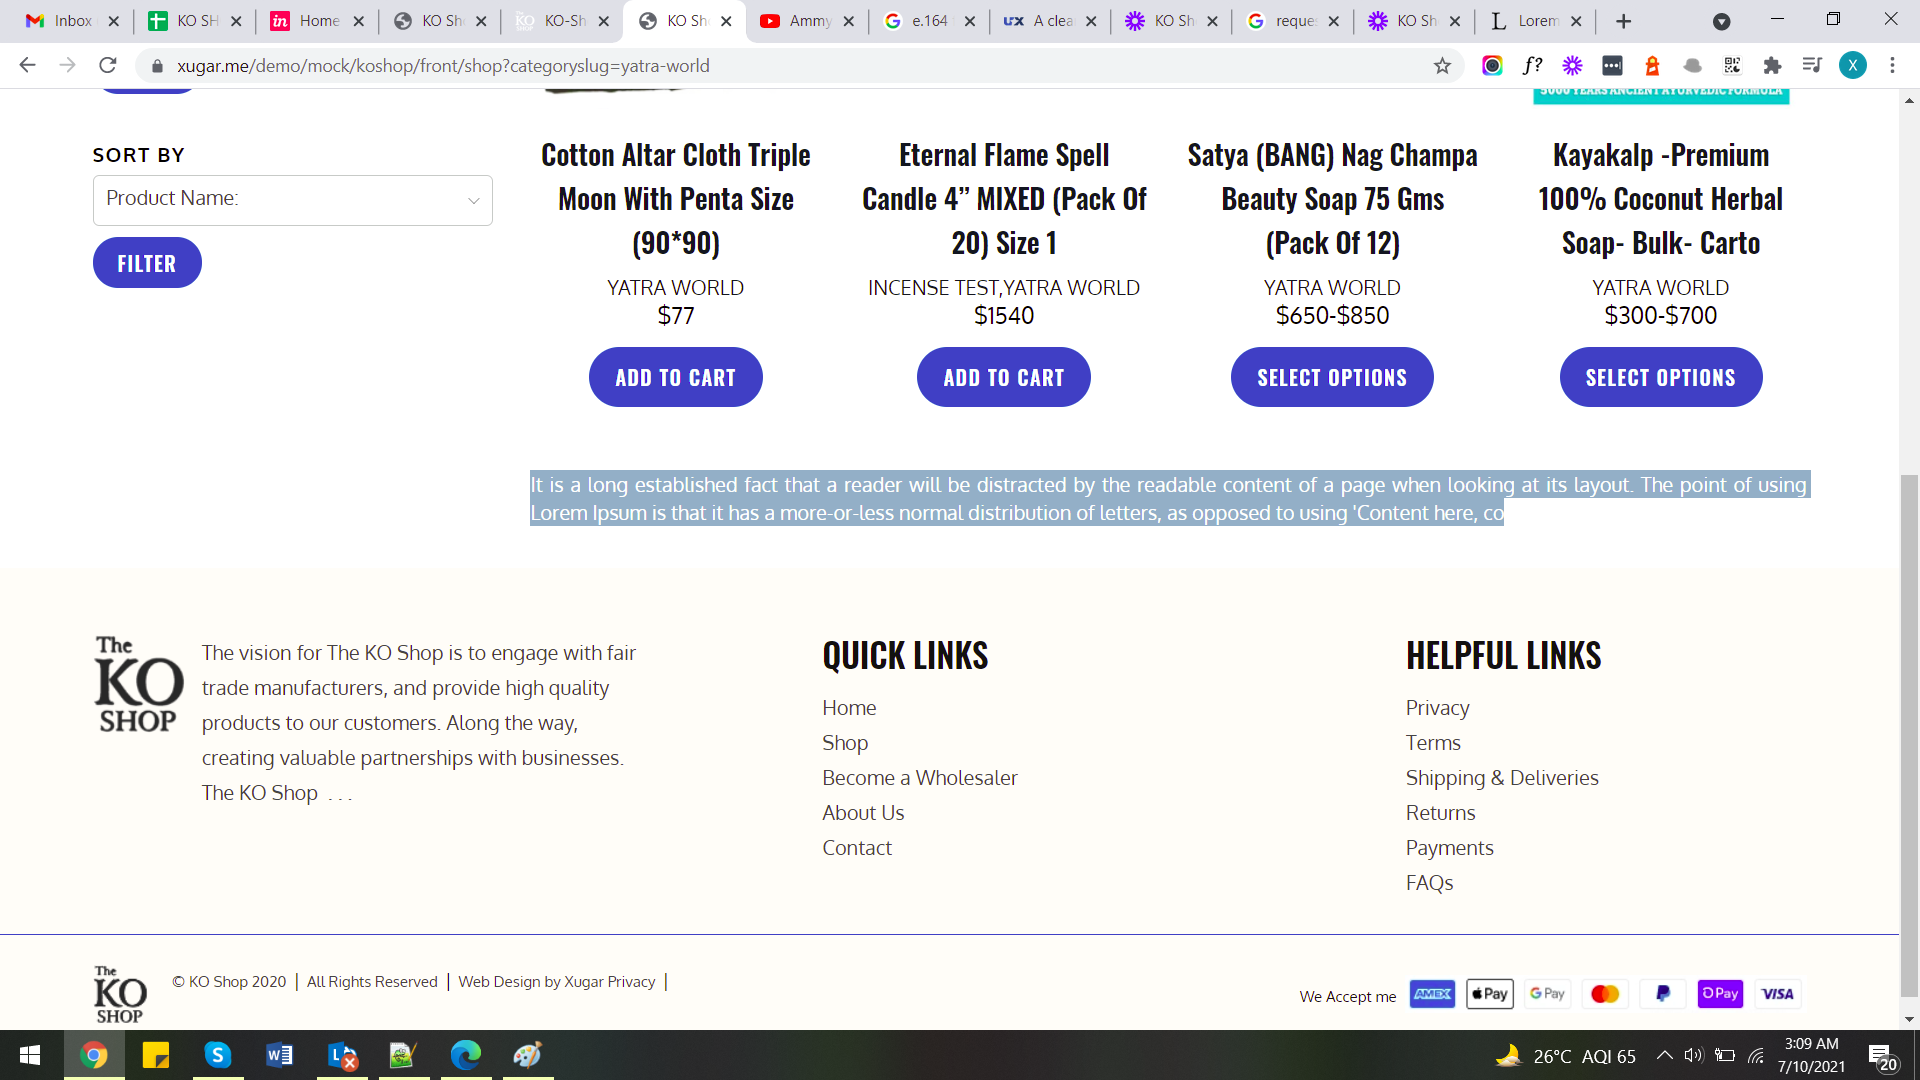
Task: Click the Shop Pay payment icon
Action: click(1720, 994)
